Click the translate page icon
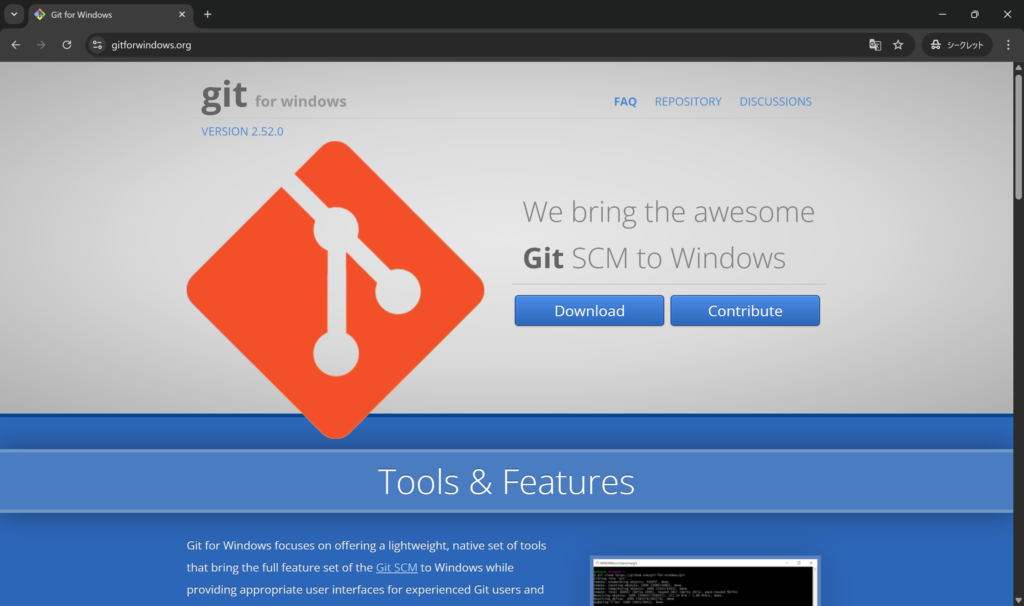The width and height of the screenshot is (1024, 606). tap(875, 45)
